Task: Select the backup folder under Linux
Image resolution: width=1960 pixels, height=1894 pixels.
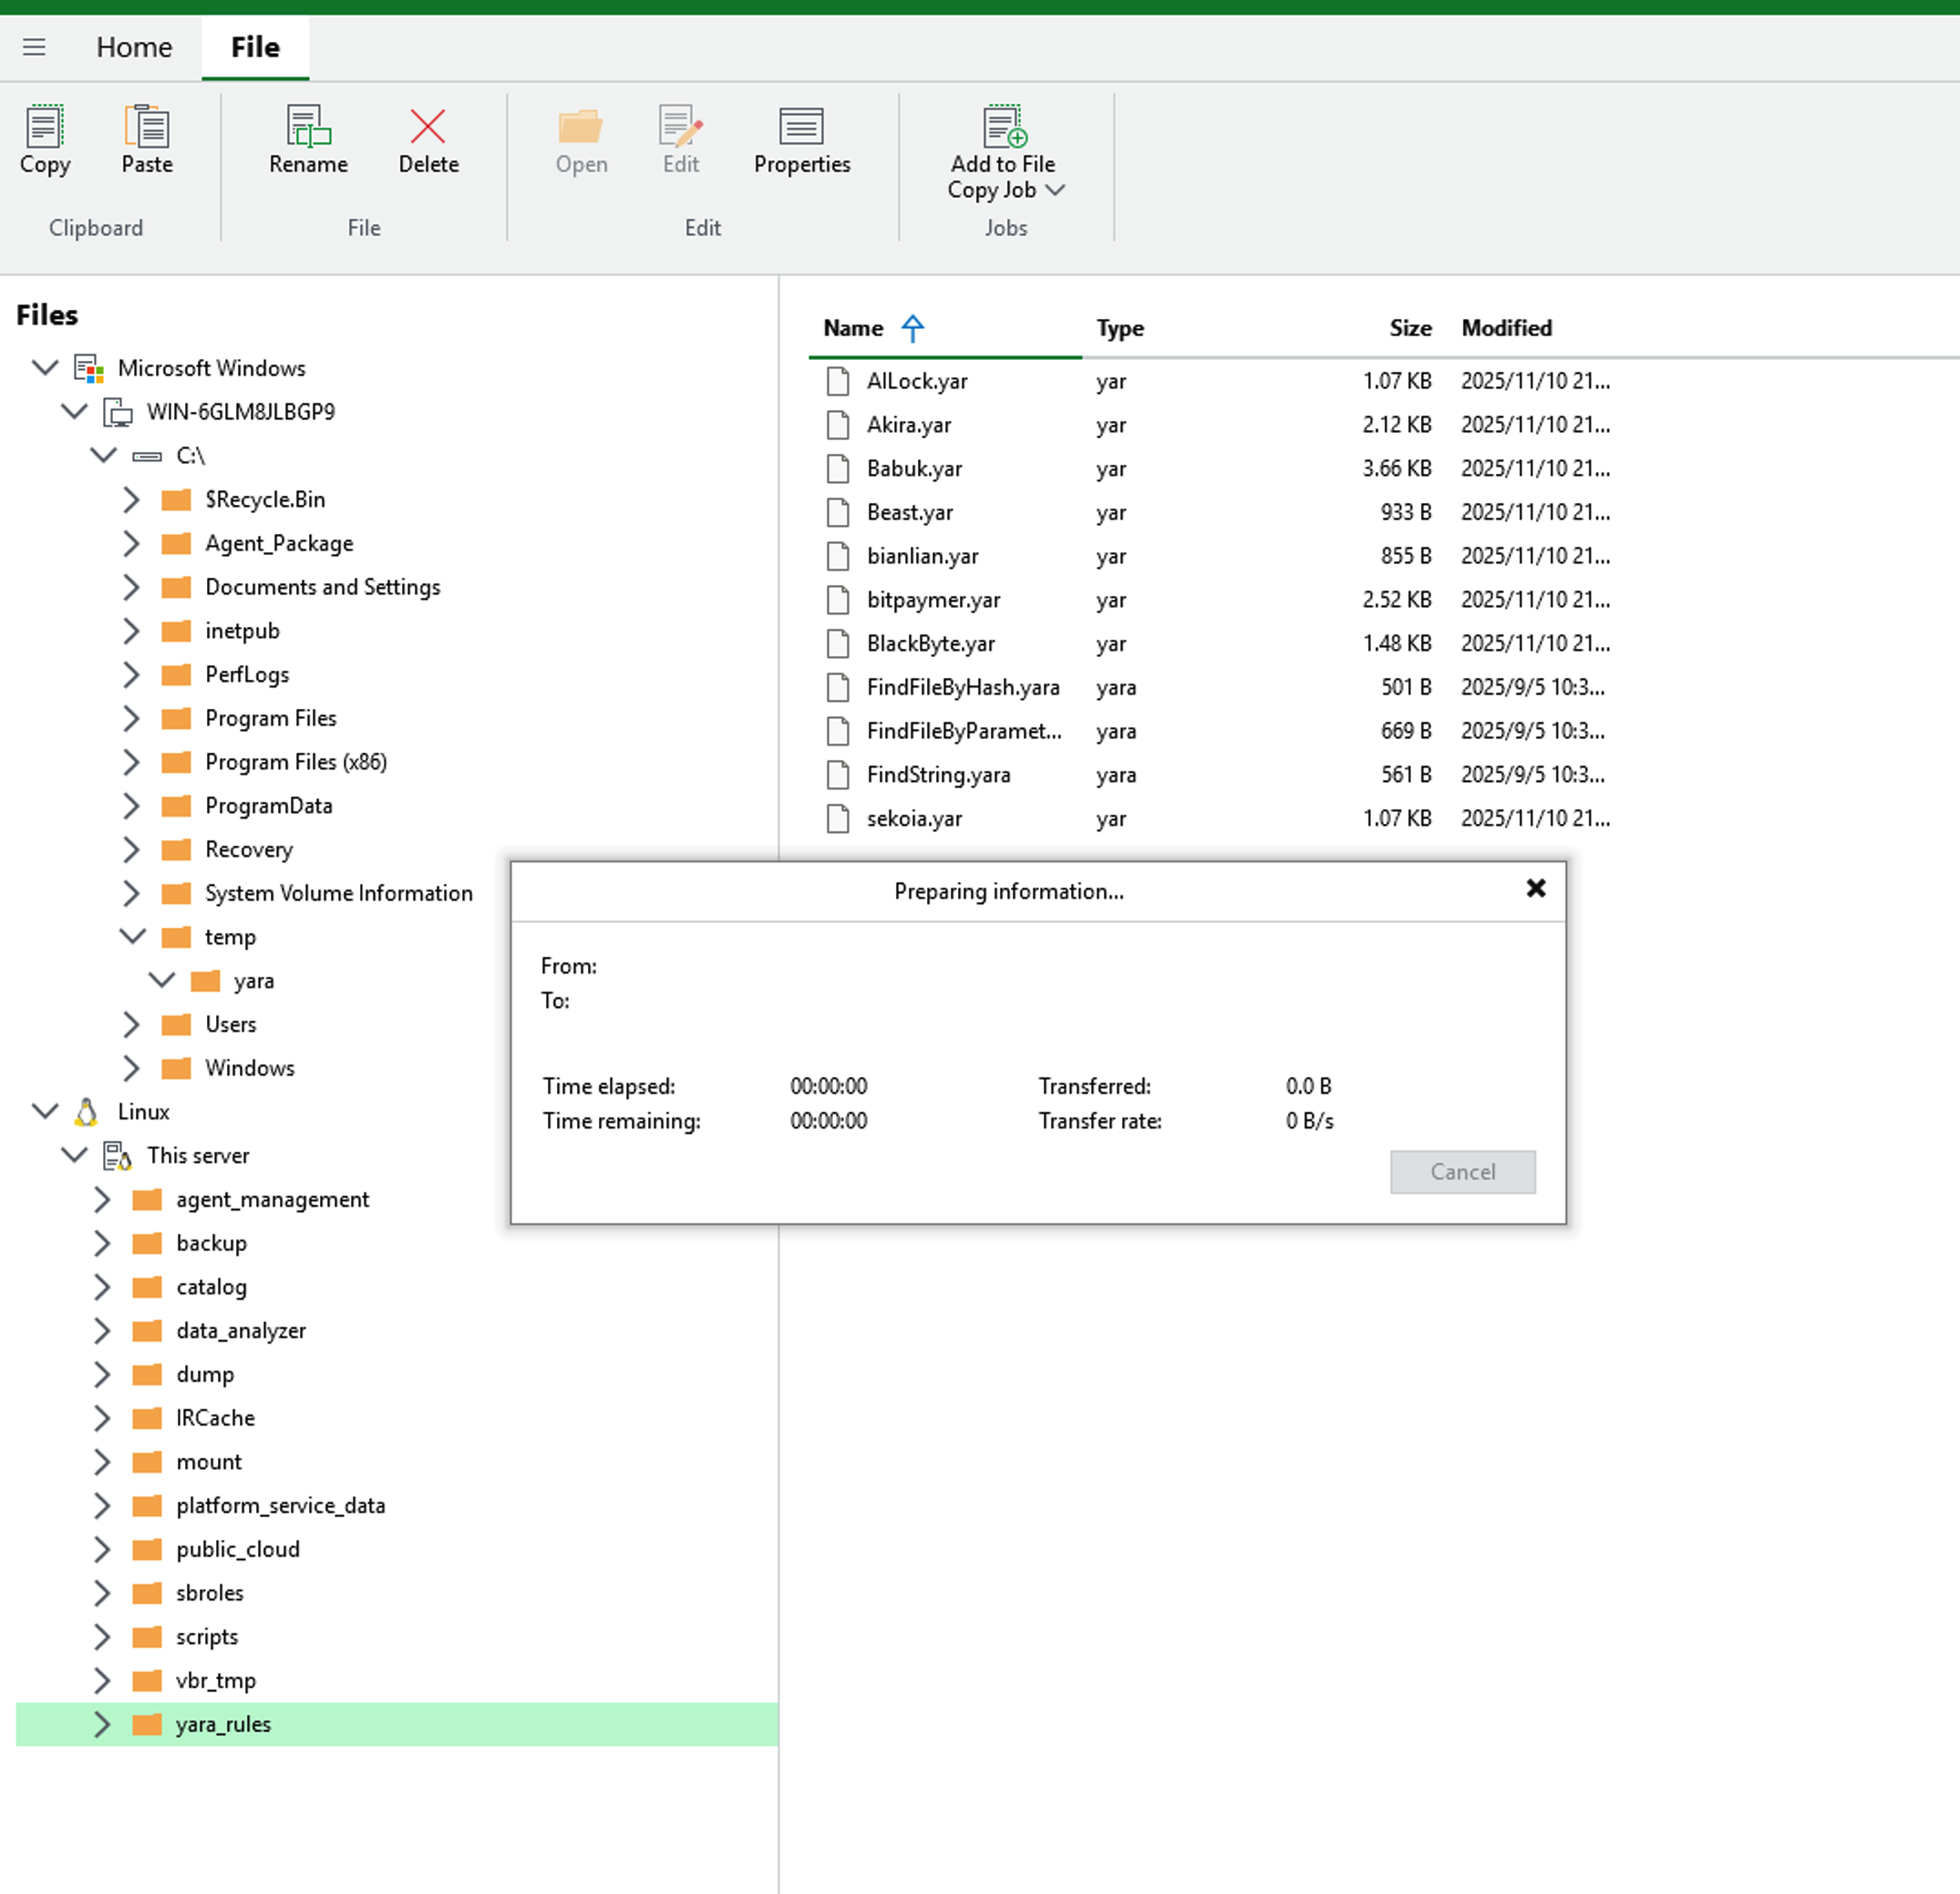Action: [x=211, y=1243]
